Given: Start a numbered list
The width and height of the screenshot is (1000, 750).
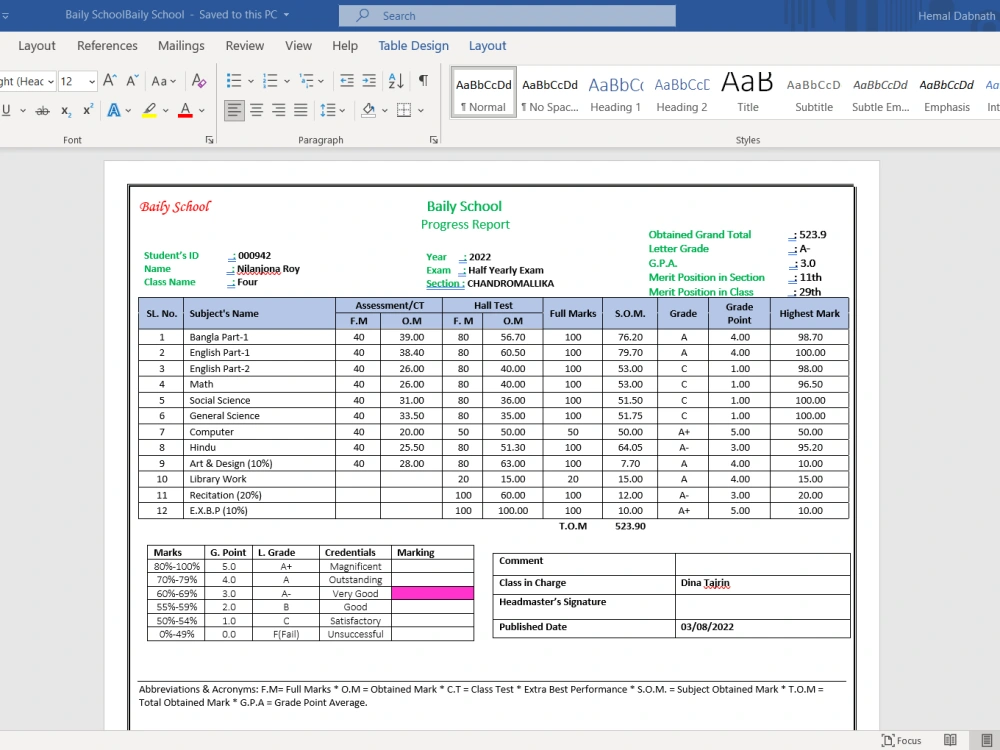Looking at the screenshot, I should pyautogui.click(x=270, y=80).
